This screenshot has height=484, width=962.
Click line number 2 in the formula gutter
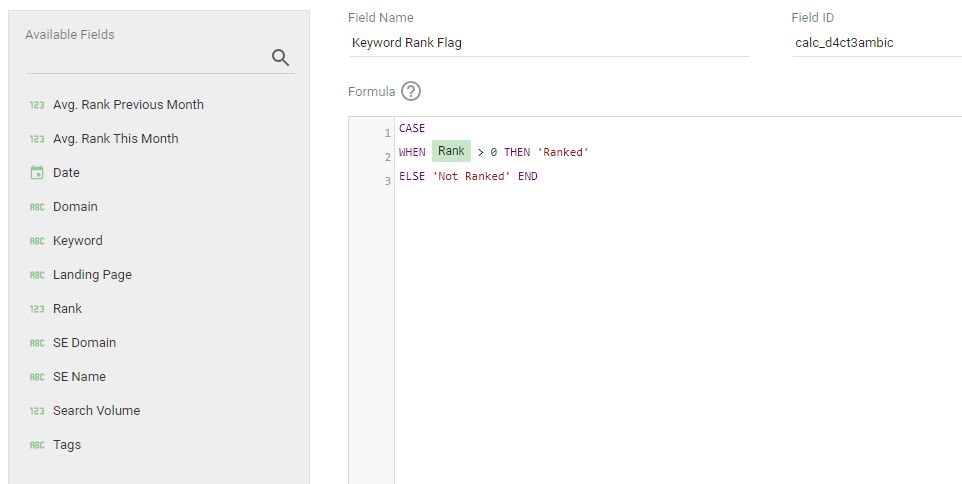387,157
